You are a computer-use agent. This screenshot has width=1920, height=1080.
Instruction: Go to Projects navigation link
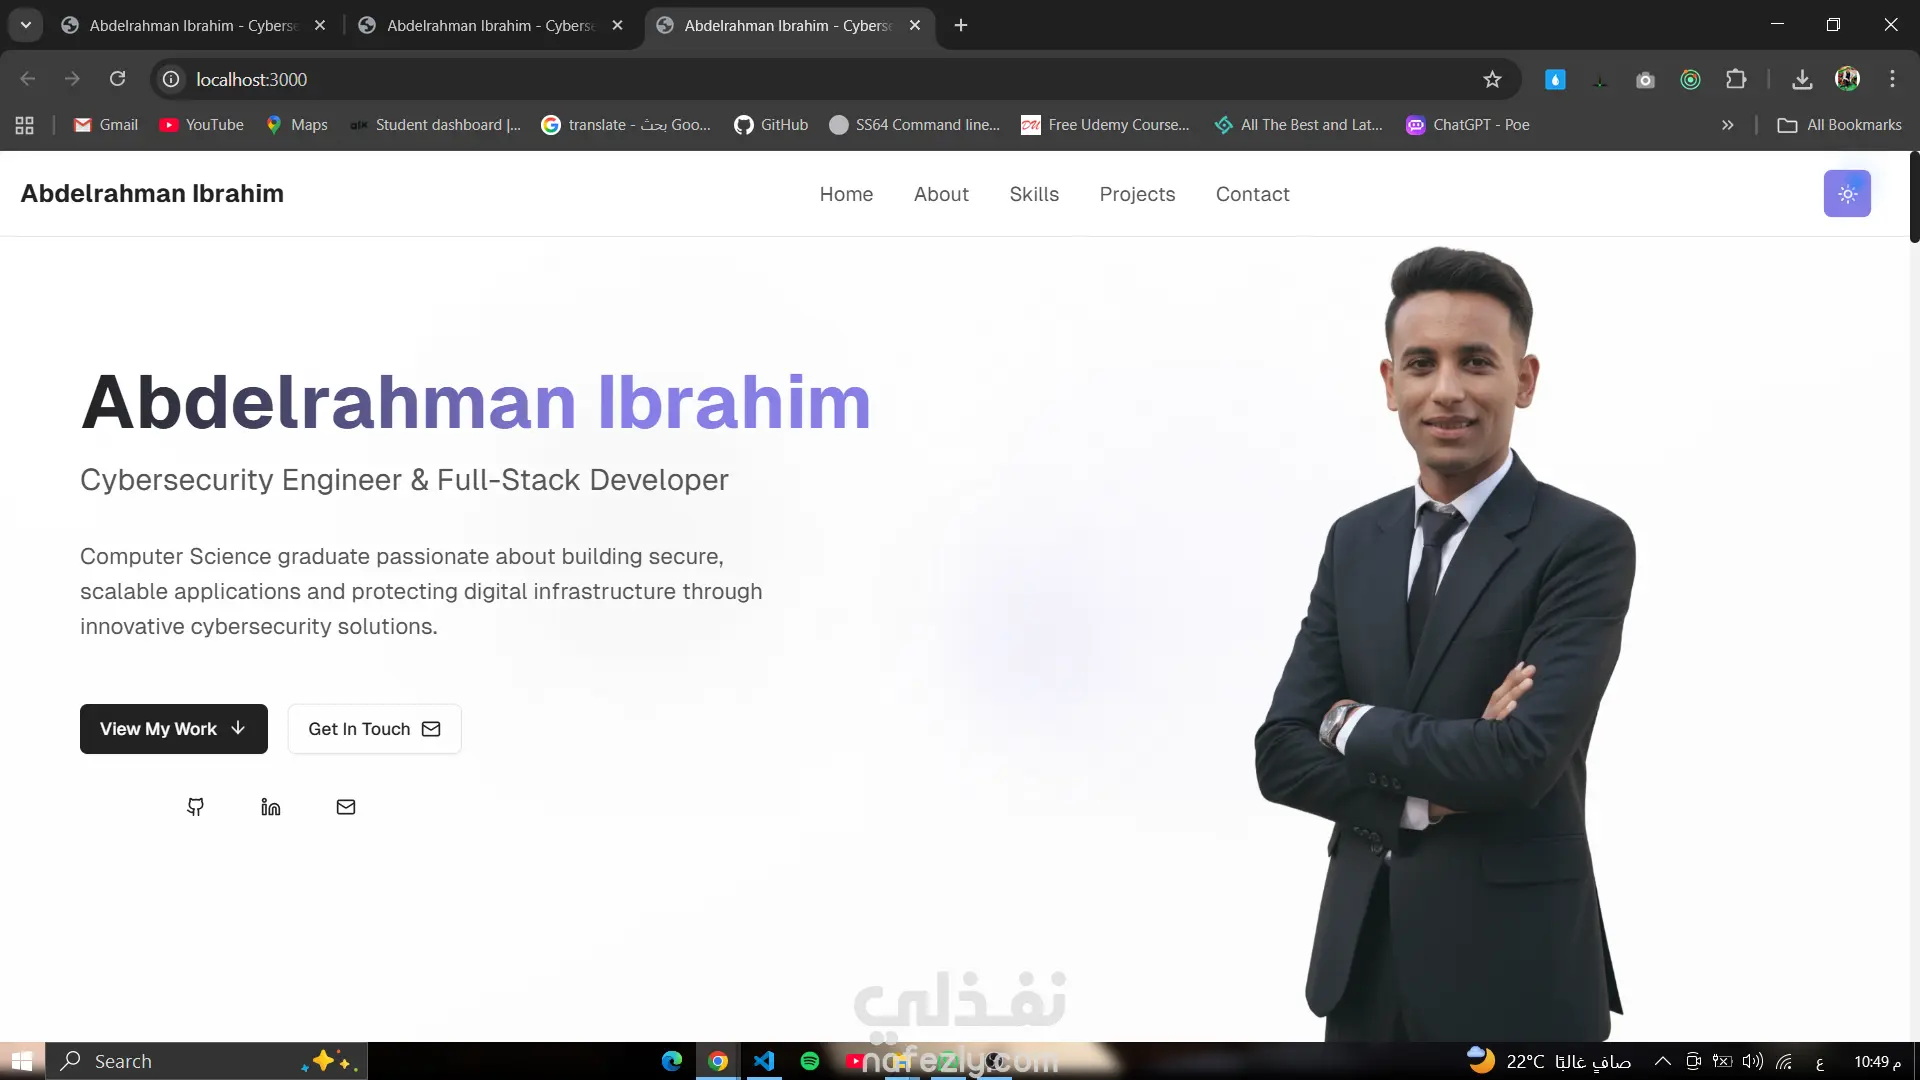pos(1137,194)
